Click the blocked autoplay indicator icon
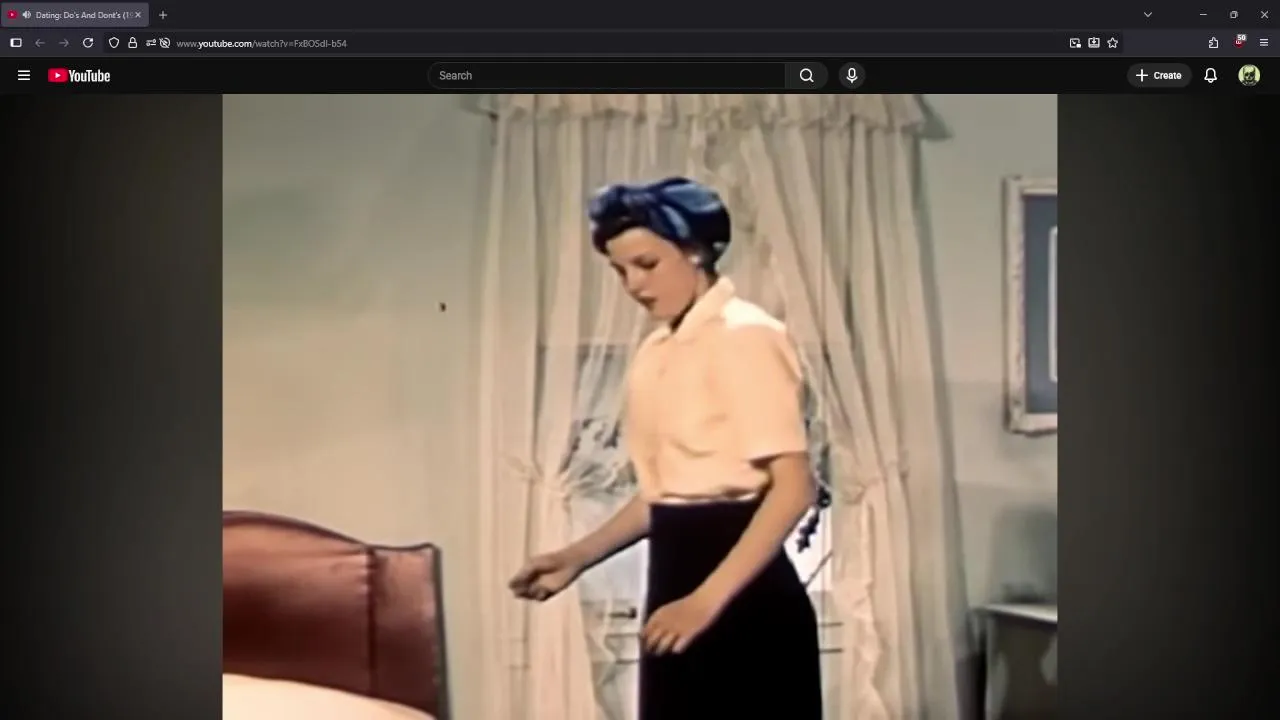 (165, 43)
